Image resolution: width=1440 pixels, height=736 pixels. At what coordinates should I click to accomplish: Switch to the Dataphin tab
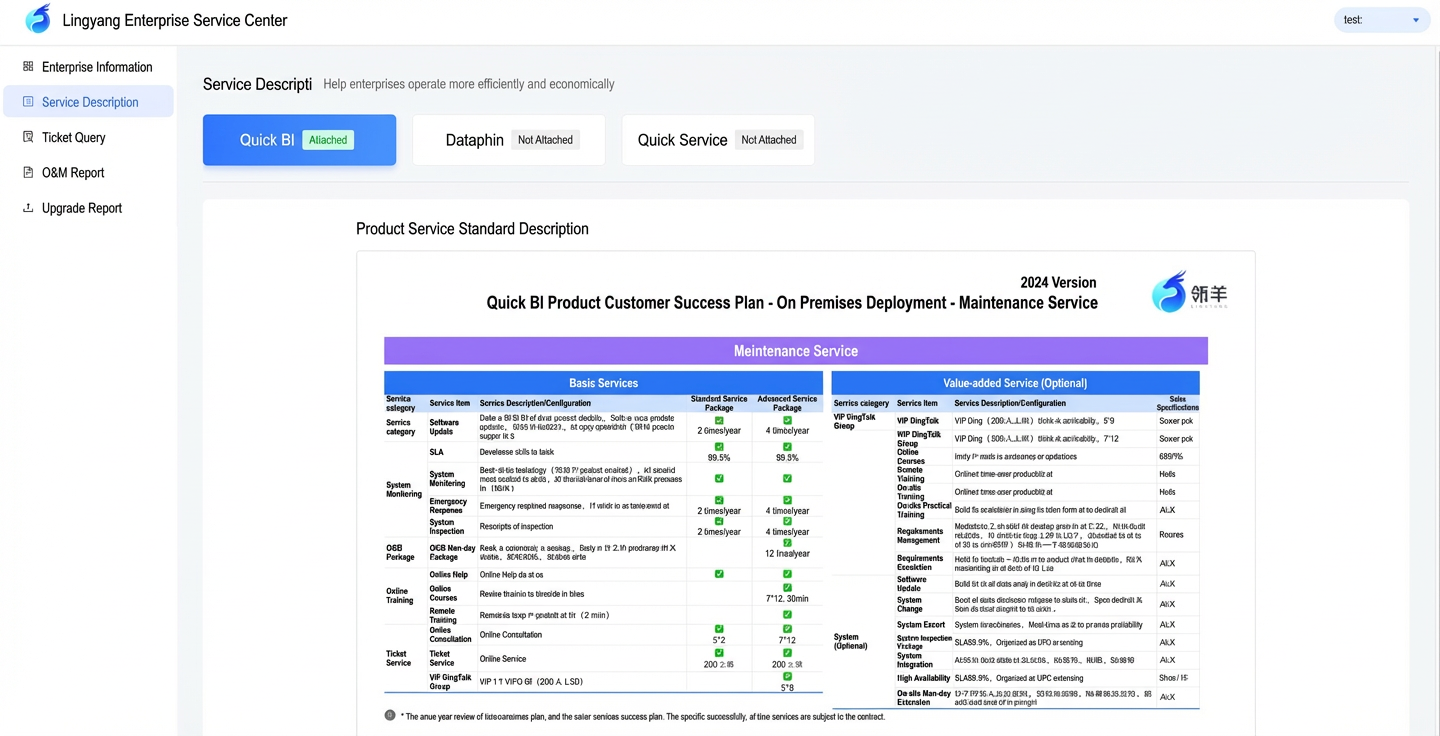[509, 140]
